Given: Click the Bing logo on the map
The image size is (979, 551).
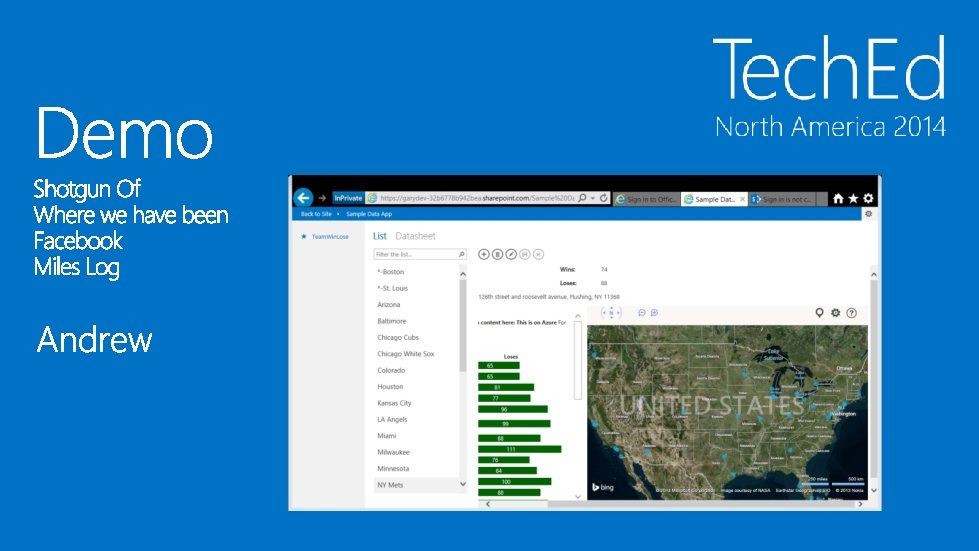Looking at the screenshot, I should (x=603, y=487).
